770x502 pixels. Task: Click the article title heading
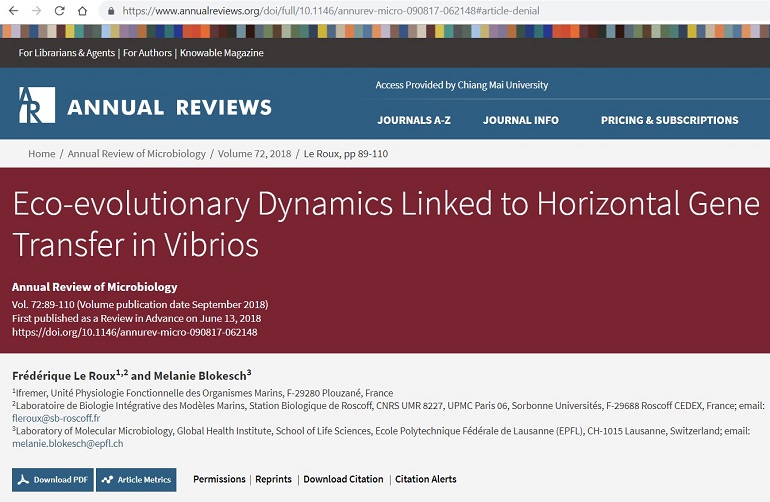pyautogui.click(x=386, y=224)
